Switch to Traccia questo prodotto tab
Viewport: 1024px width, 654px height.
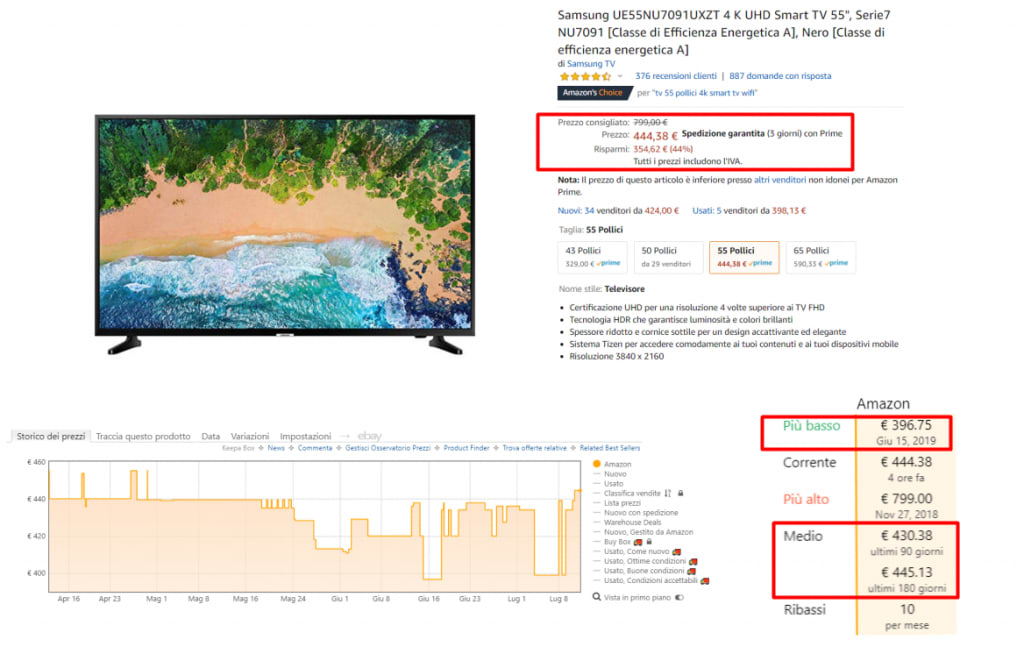(x=143, y=436)
